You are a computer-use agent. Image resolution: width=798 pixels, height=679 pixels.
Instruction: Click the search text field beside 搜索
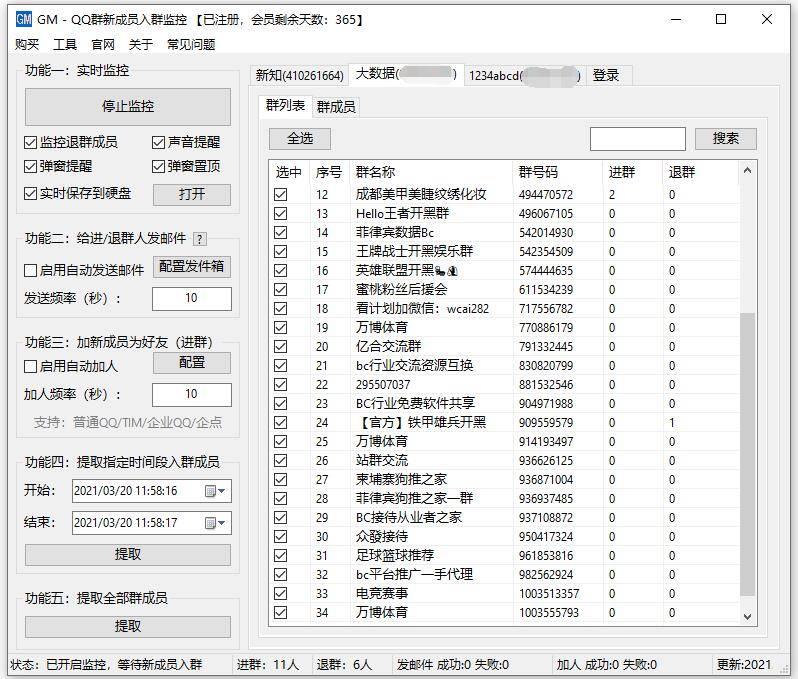click(x=637, y=139)
